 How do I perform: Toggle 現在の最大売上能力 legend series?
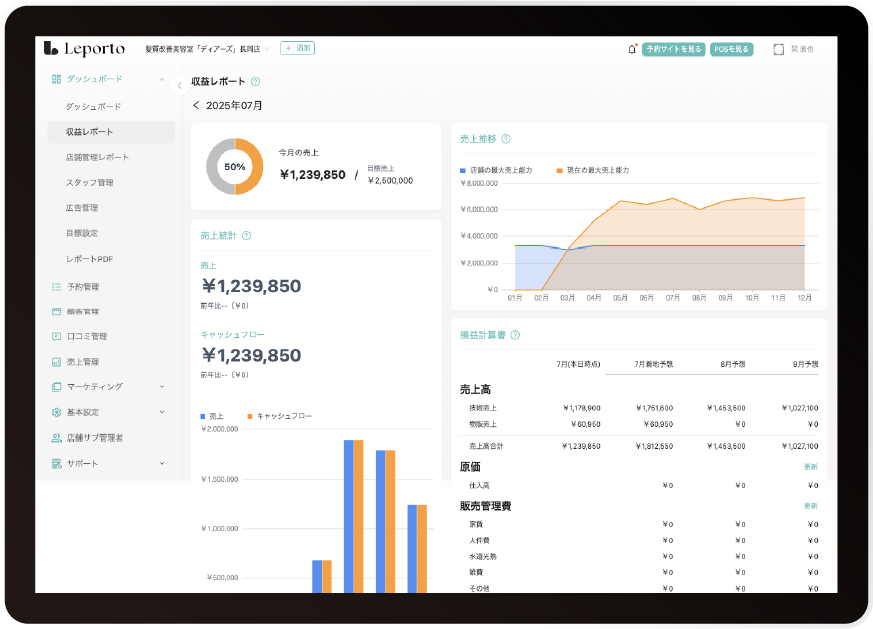[593, 170]
